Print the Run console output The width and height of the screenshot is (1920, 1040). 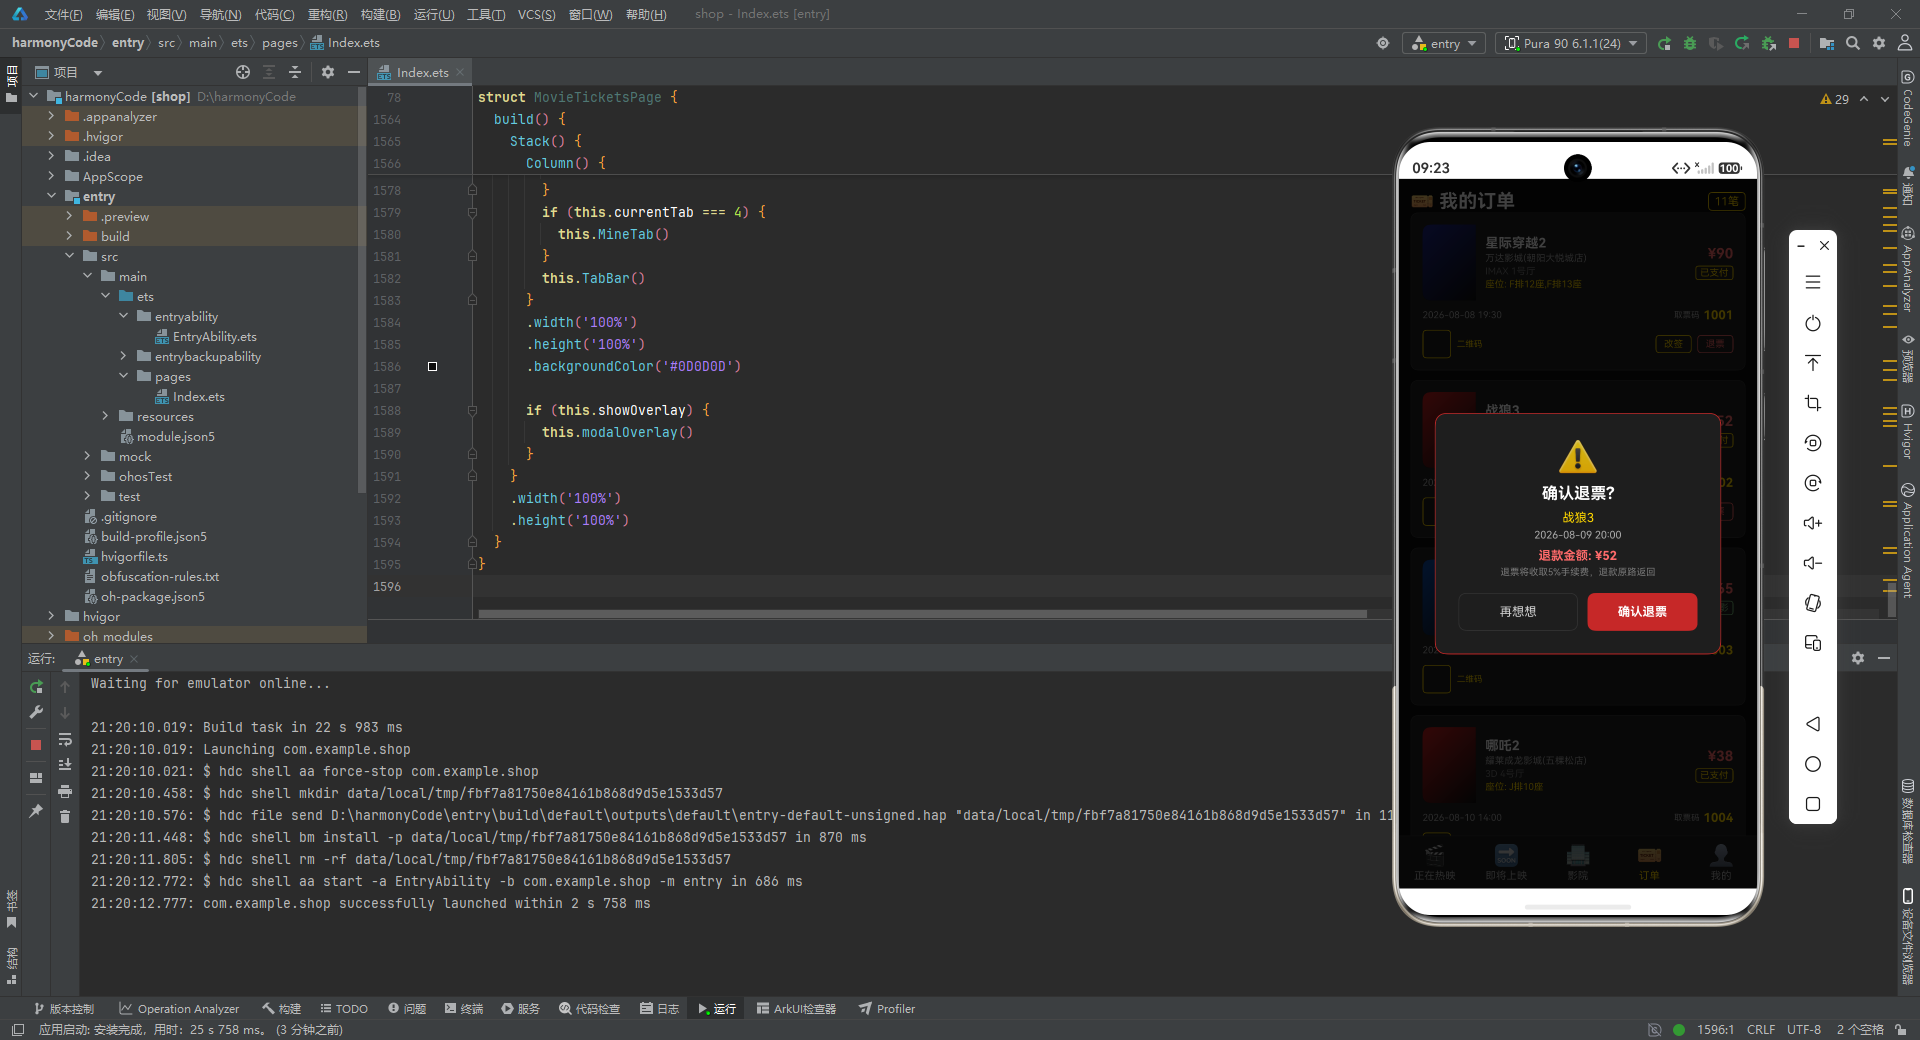pyautogui.click(x=65, y=791)
